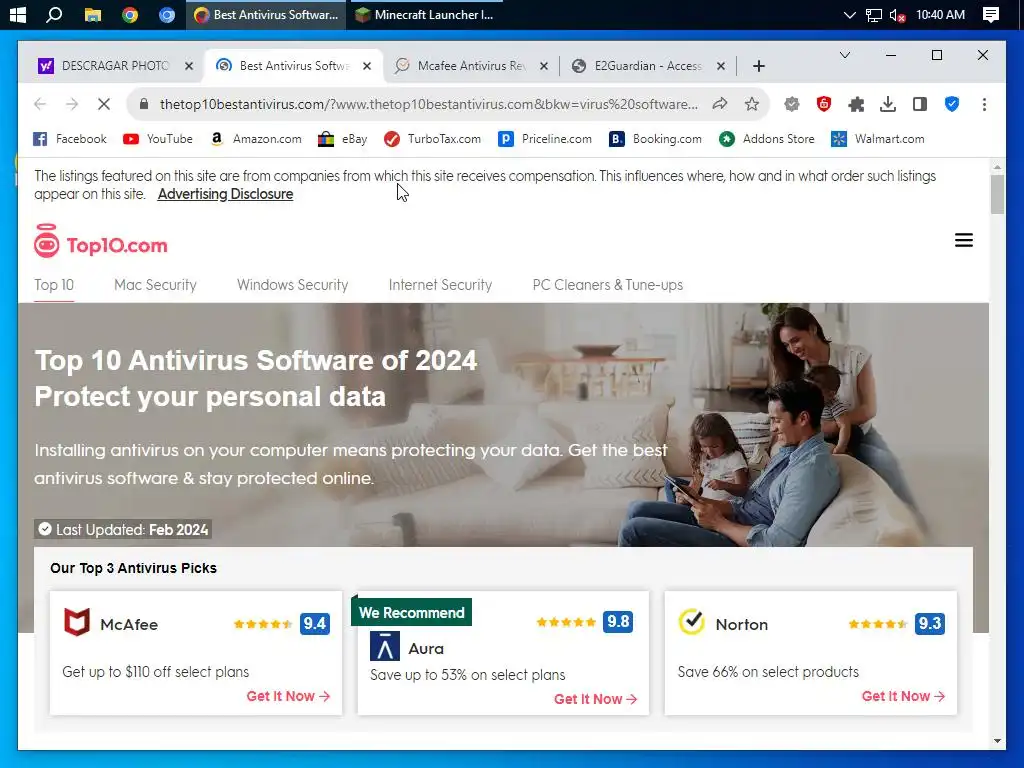Bookmark this page with star
The image size is (1024, 768).
pos(752,104)
